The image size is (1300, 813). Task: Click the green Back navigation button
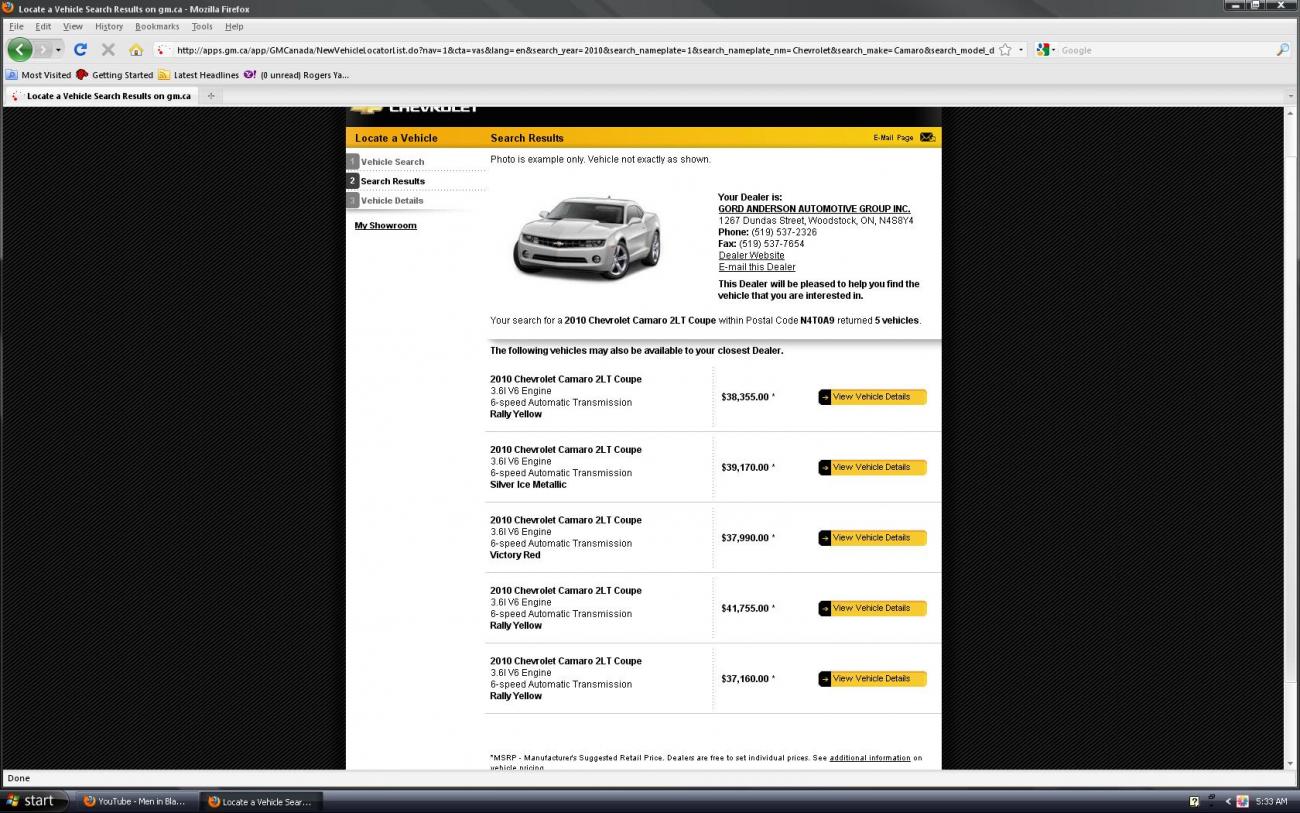pos(20,49)
